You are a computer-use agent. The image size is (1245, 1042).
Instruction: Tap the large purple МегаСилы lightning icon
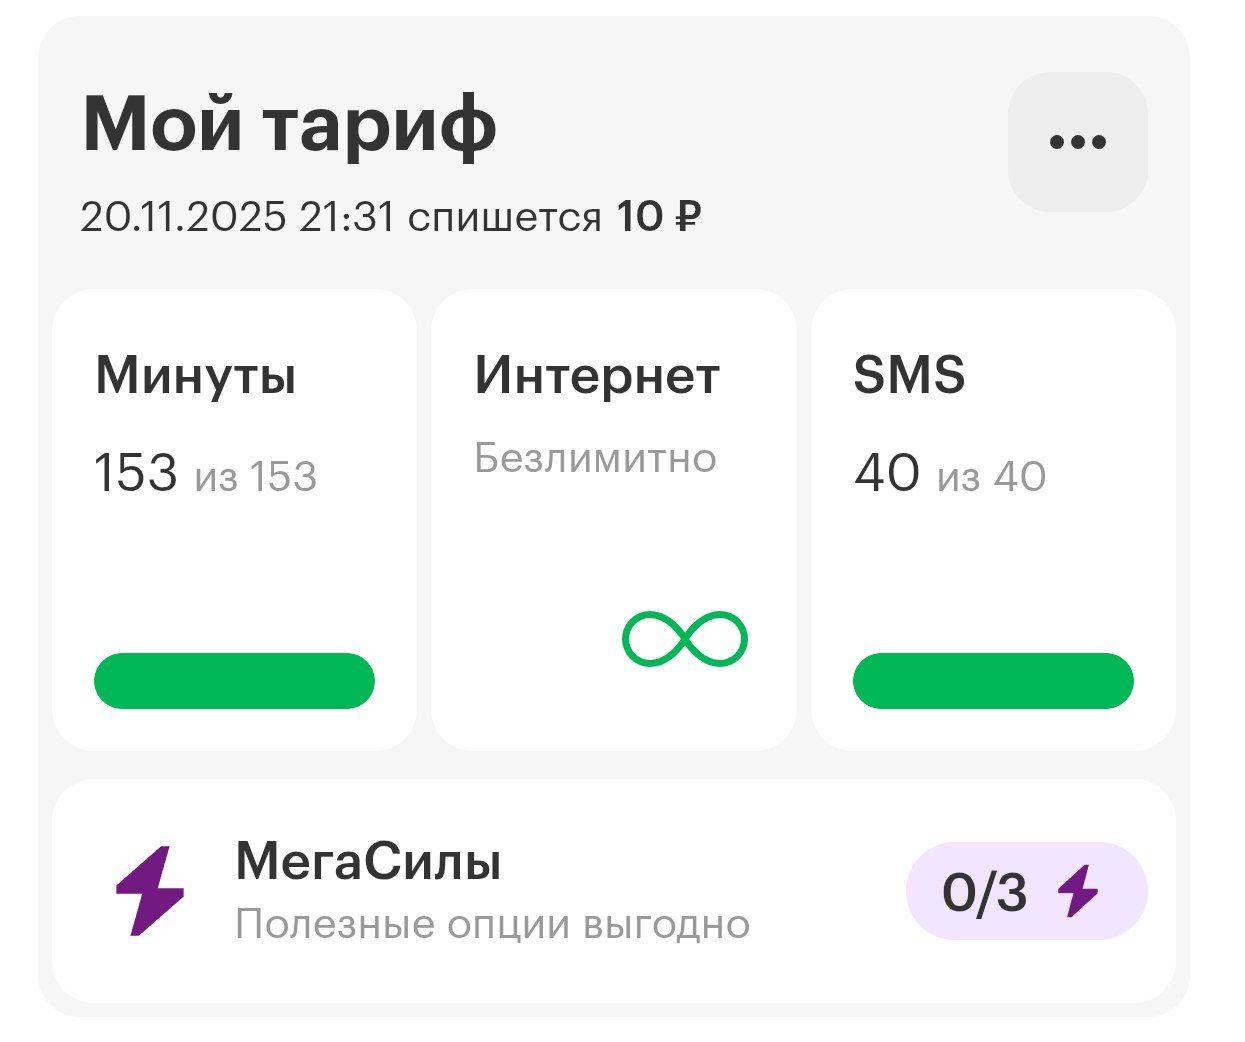point(150,891)
